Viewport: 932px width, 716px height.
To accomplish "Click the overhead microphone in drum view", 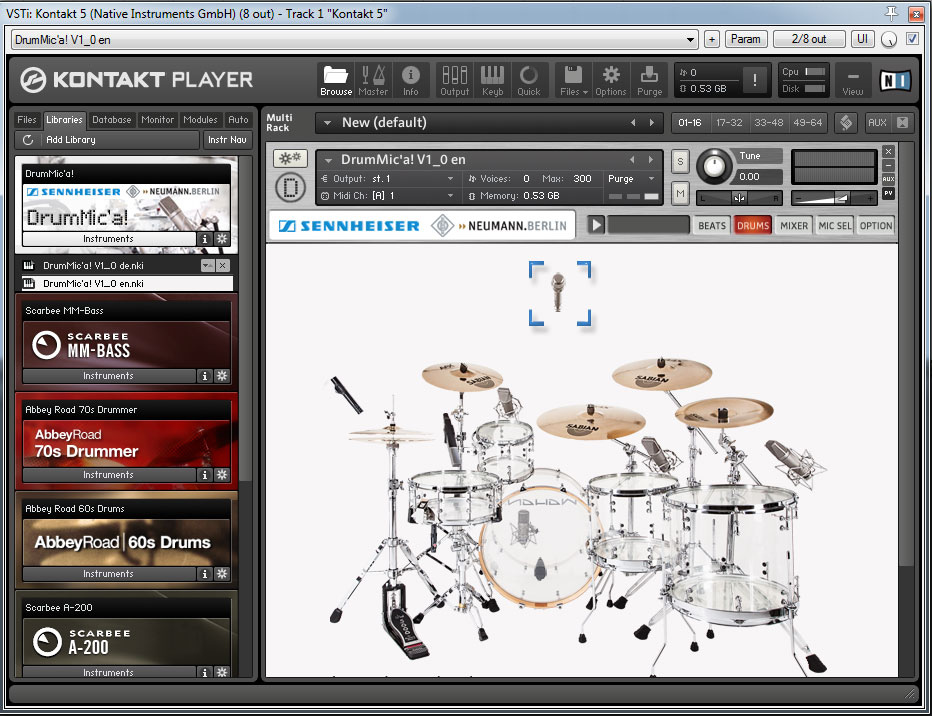I will pos(558,292).
